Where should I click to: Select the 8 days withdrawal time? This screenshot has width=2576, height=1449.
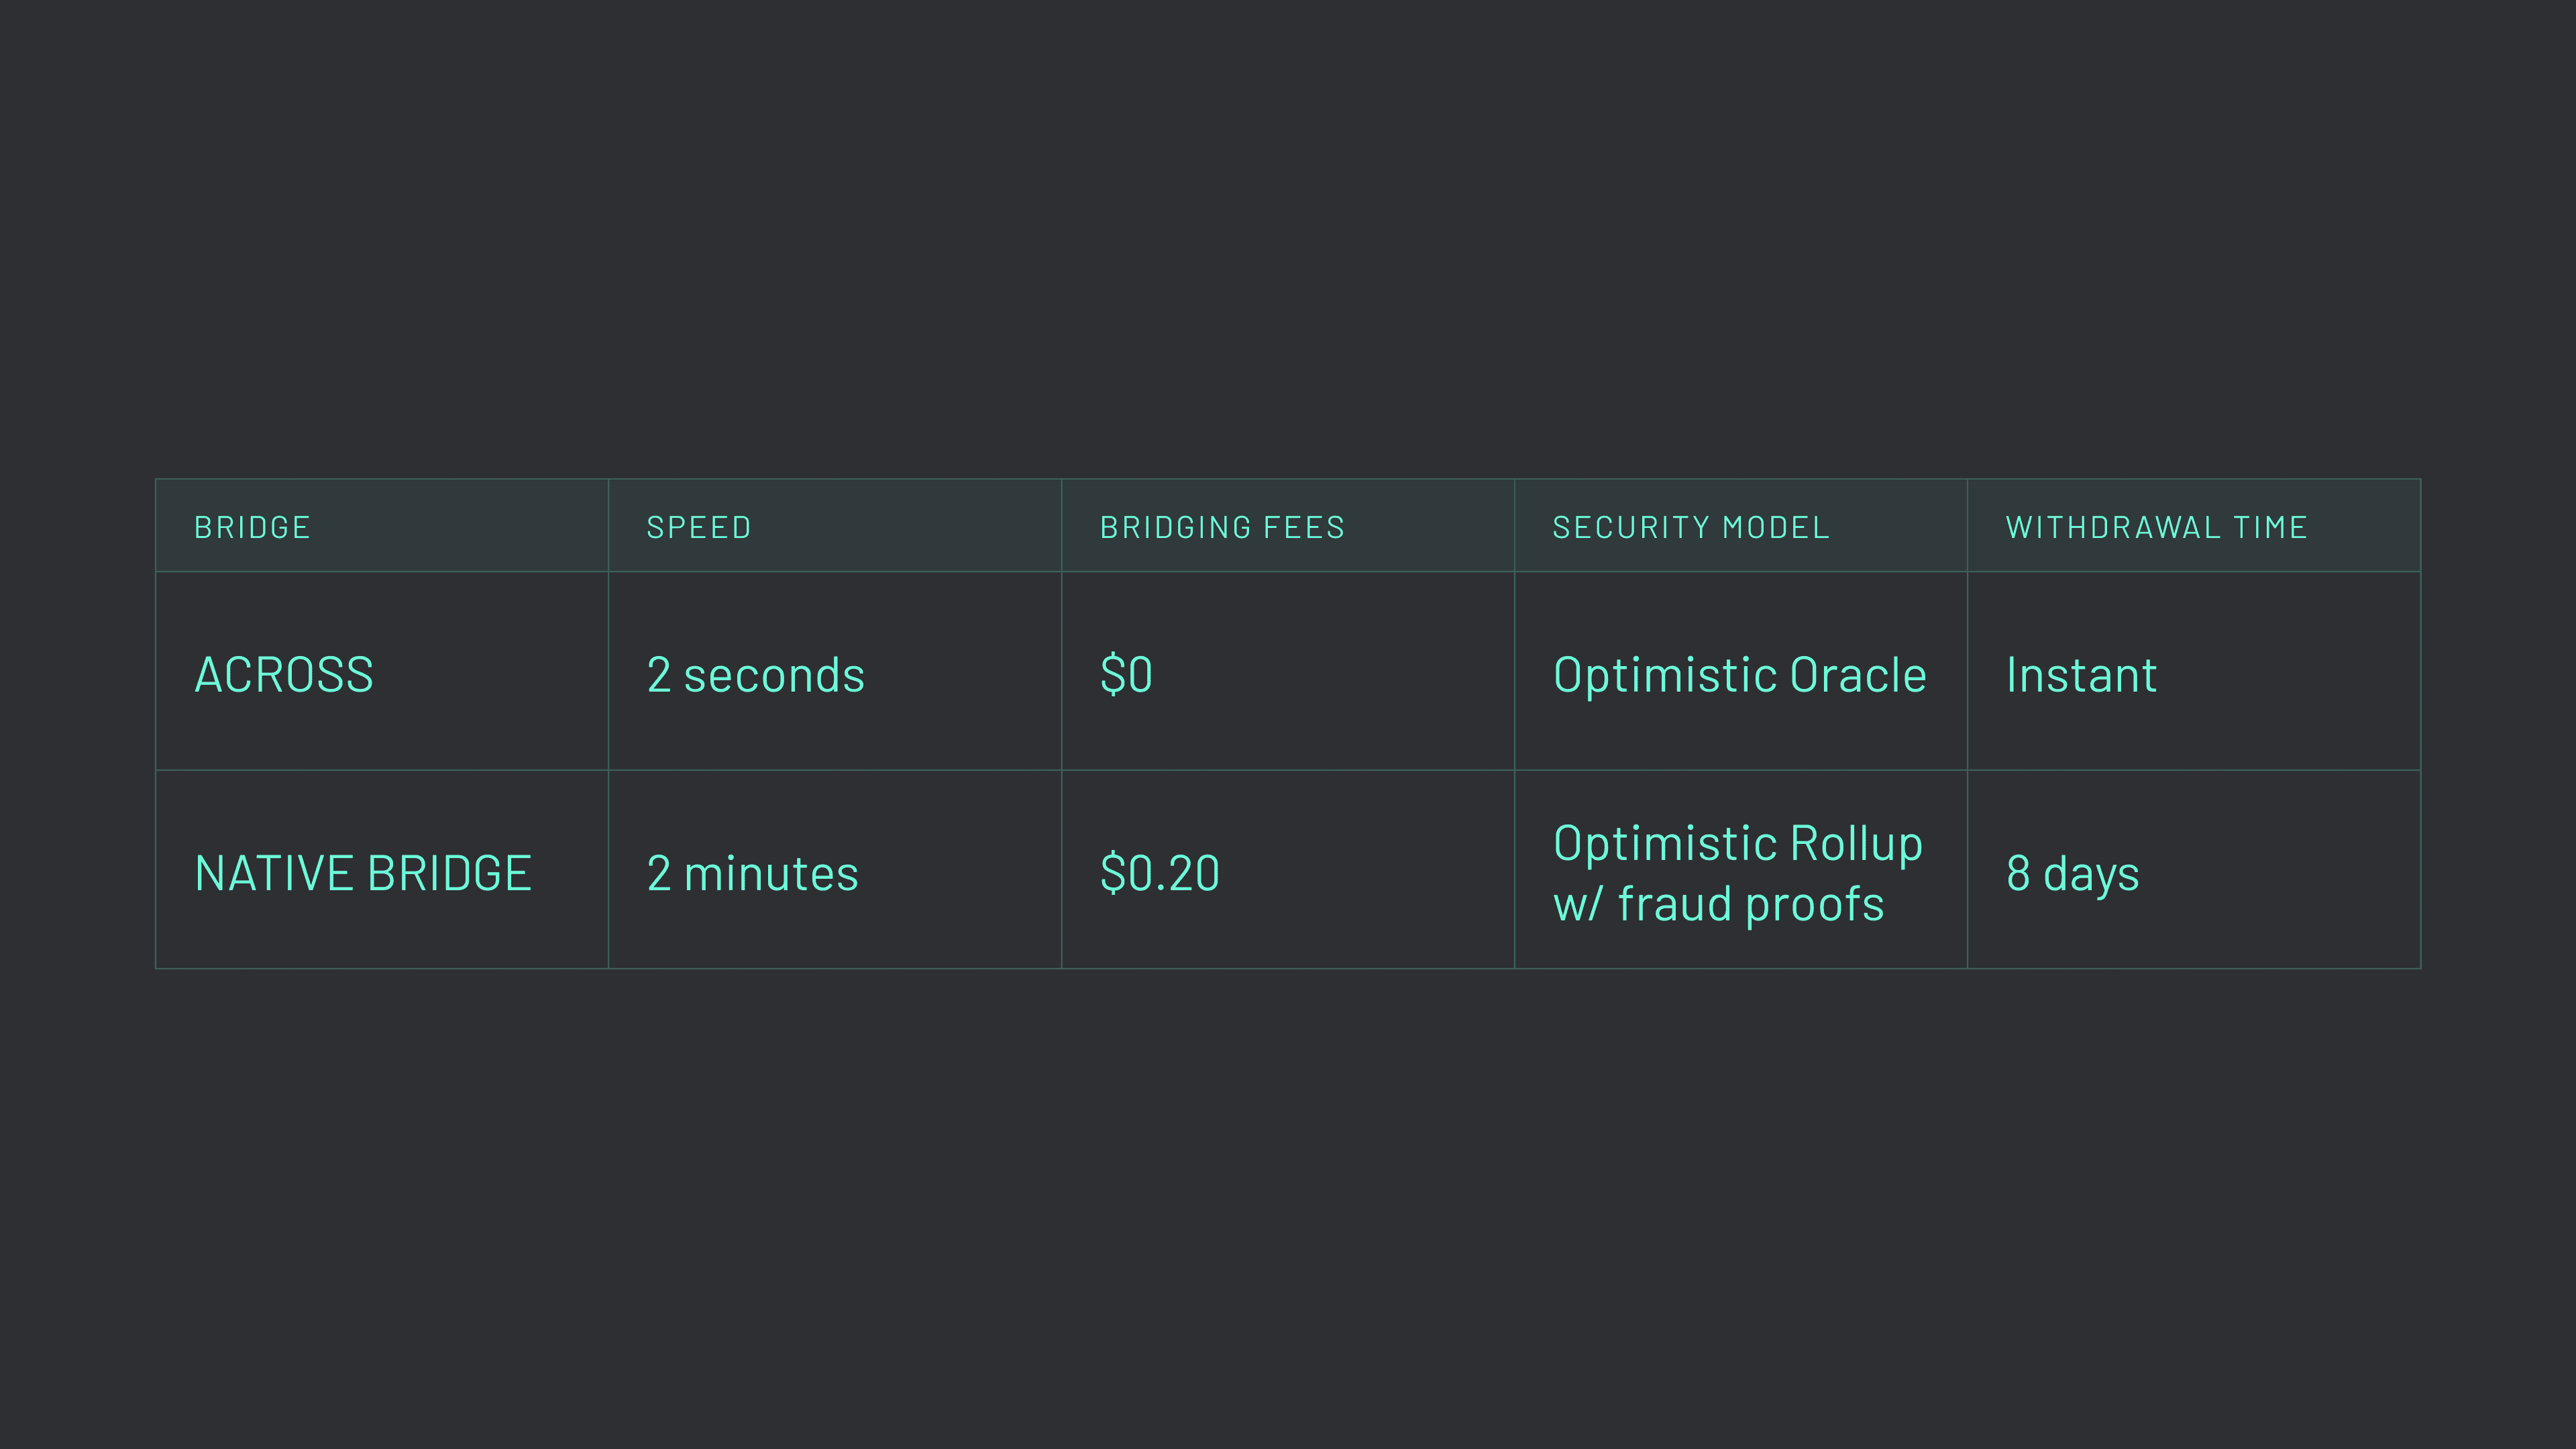coord(2072,873)
